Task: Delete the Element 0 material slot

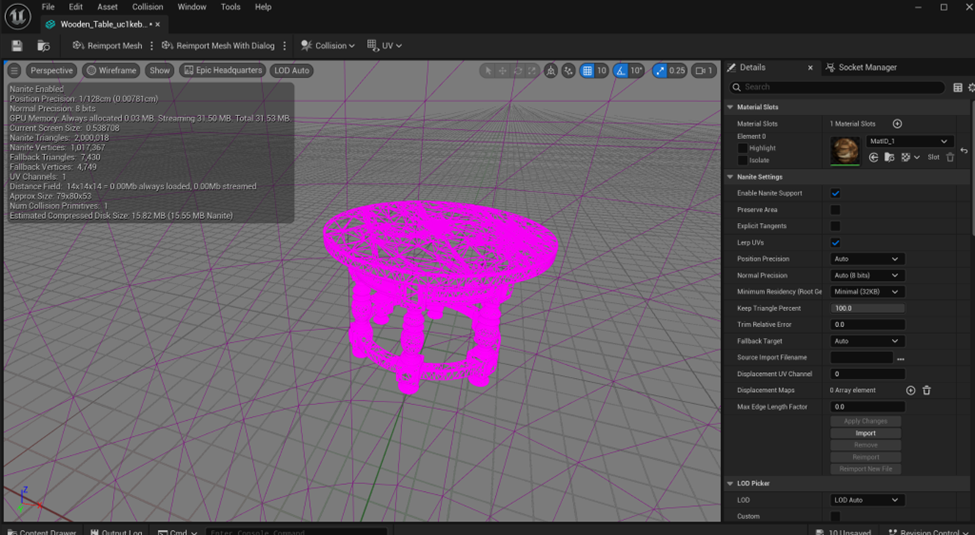Action: 950,157
